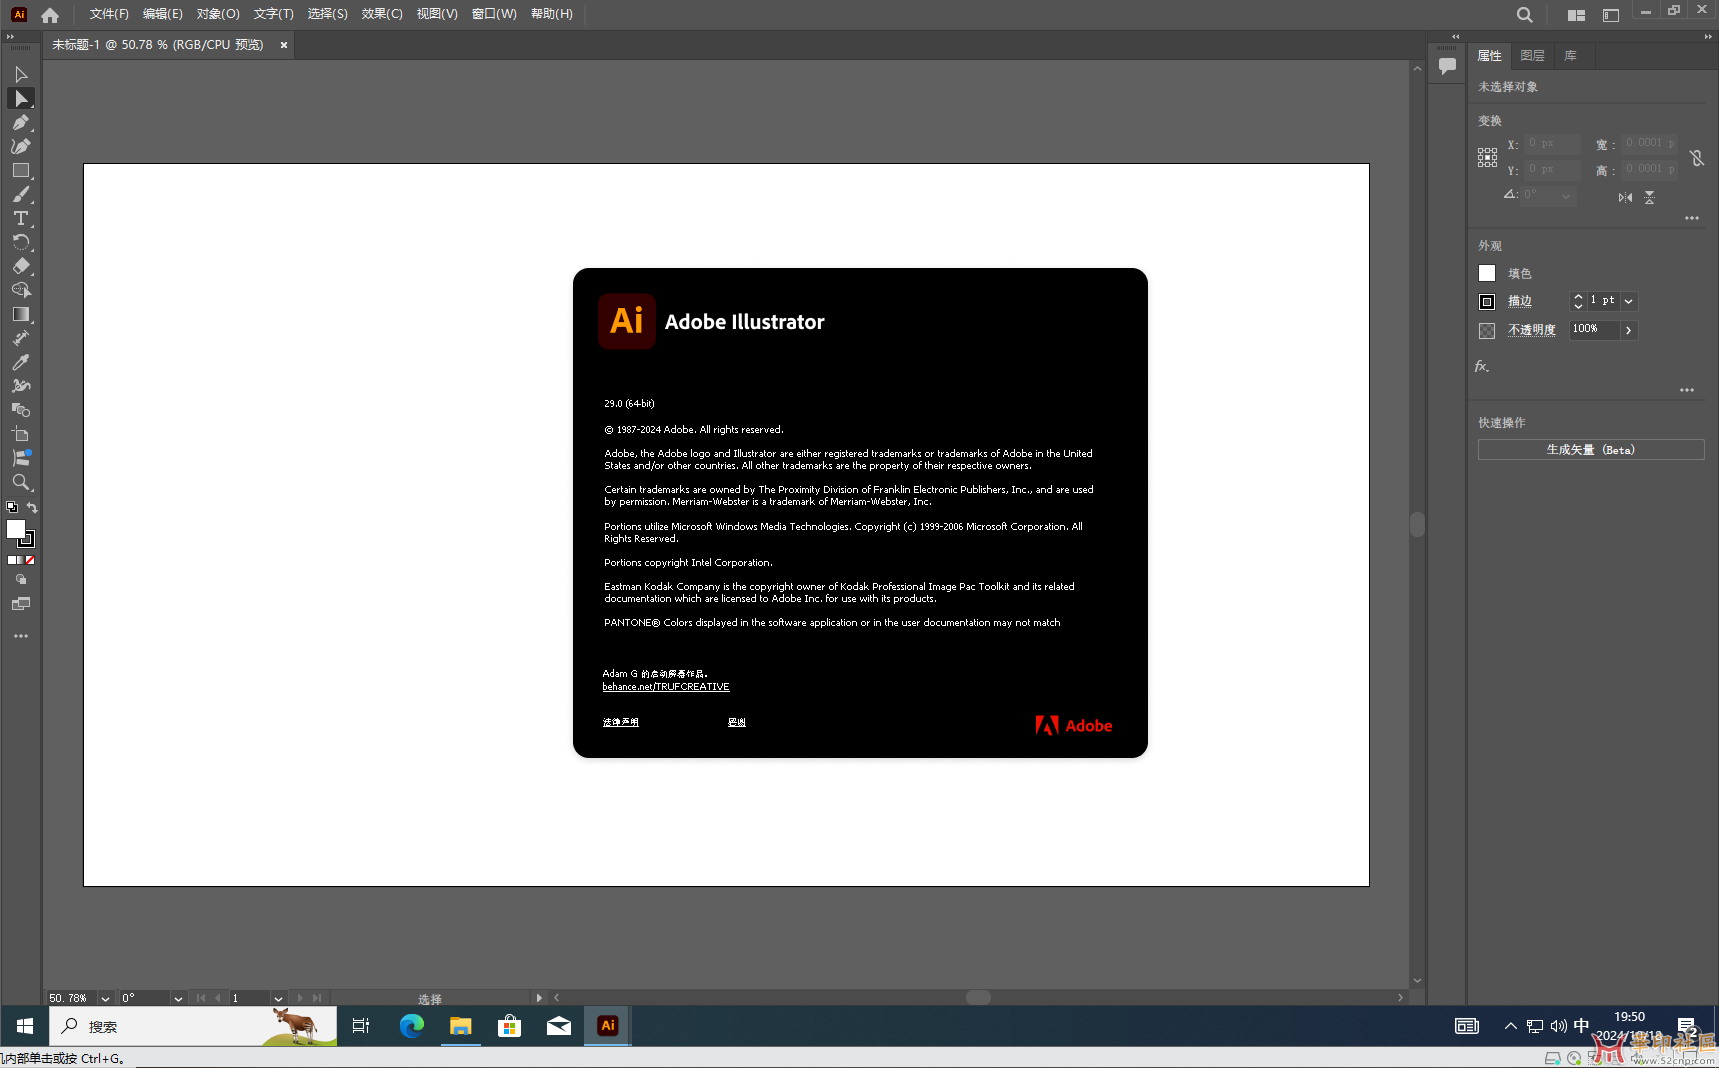Open the stroke weight dropdown
The height and width of the screenshot is (1068, 1719).
pyautogui.click(x=1629, y=301)
